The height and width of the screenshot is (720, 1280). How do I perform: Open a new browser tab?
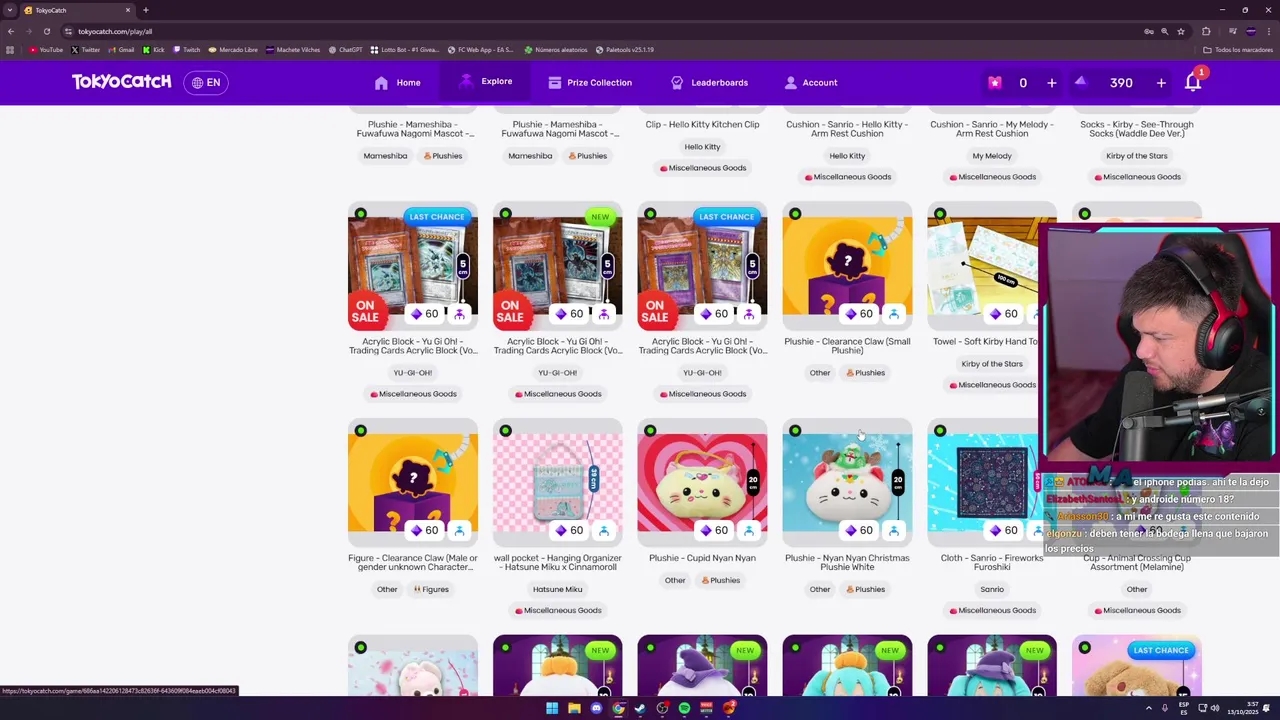point(146,10)
